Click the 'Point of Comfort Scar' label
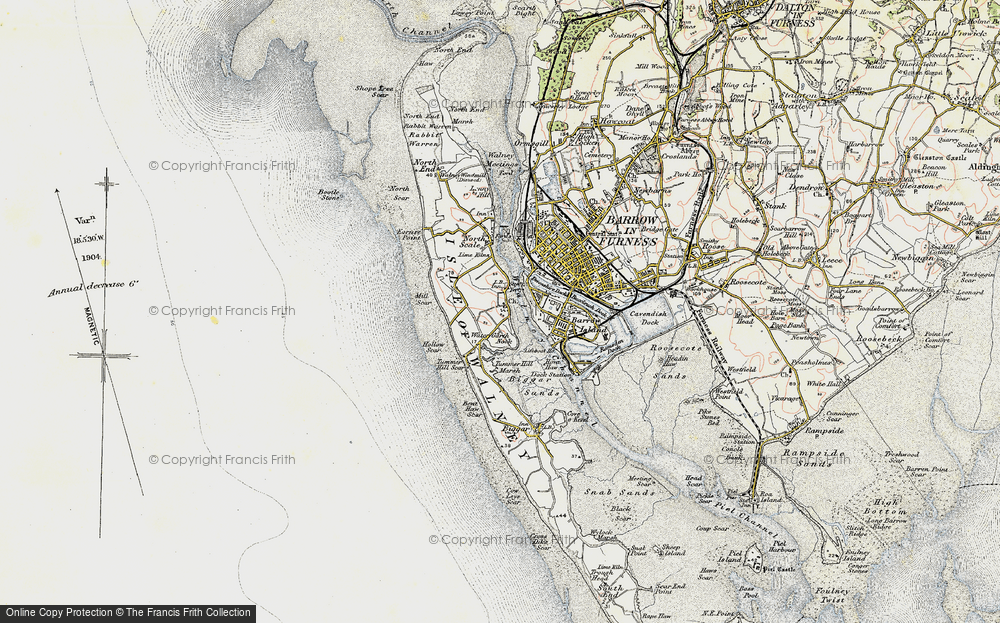This screenshot has height=623, width=1000. (x=941, y=339)
